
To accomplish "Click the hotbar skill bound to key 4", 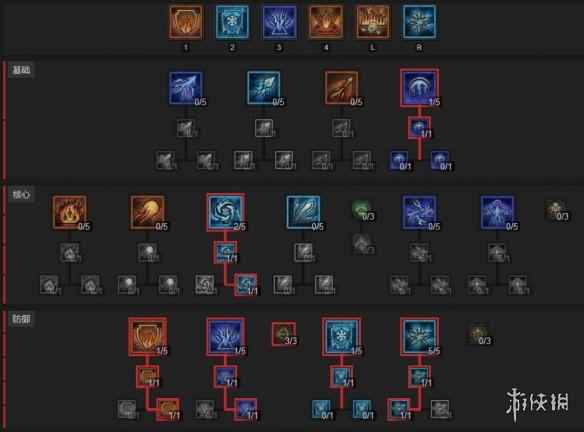I will pos(326,22).
